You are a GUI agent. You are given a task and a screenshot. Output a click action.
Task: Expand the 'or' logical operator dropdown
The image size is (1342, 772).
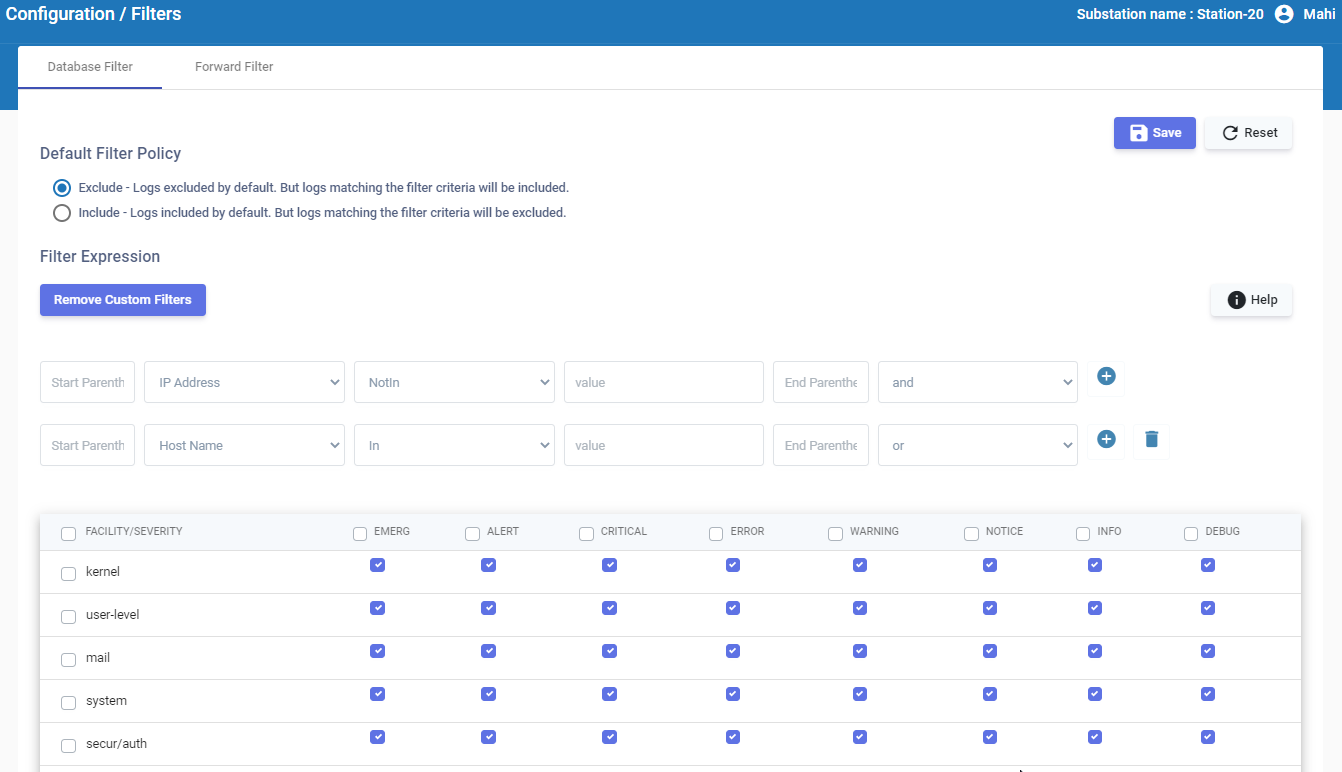pos(977,445)
